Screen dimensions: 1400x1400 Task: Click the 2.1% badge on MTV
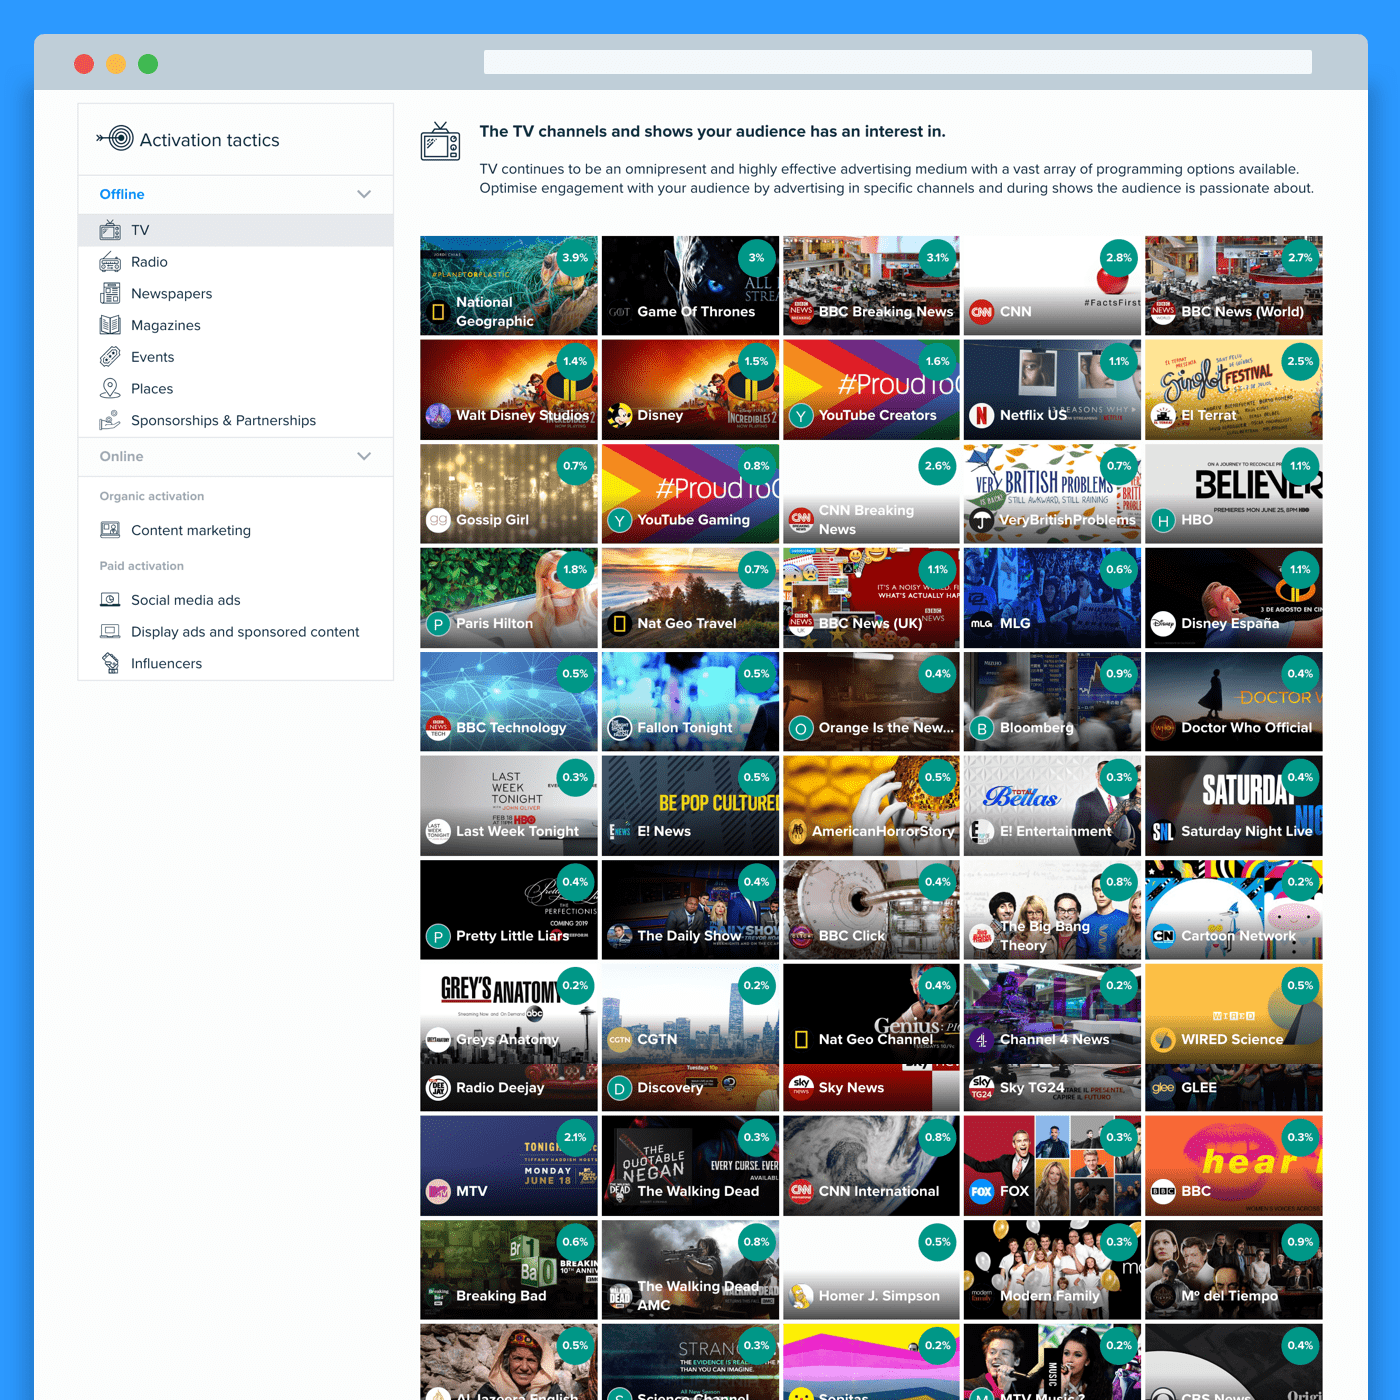point(575,1138)
